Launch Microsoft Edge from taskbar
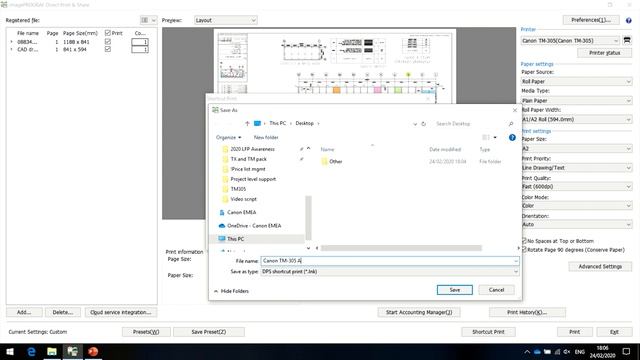Image resolution: width=640 pixels, height=360 pixels. (x=31, y=351)
